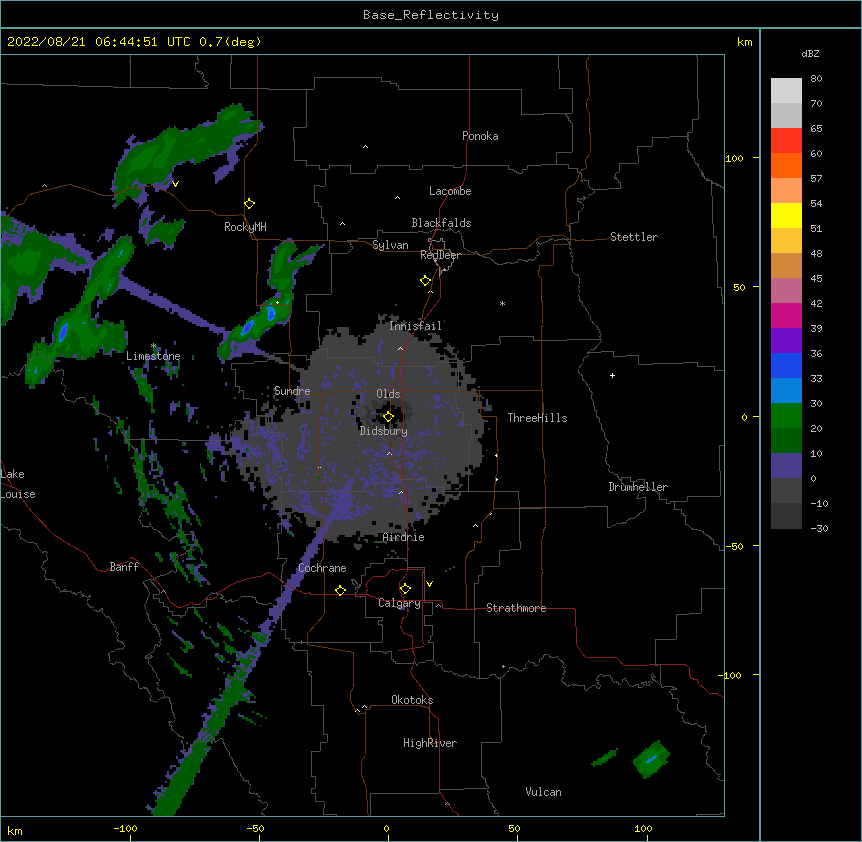Click the ThreeHills label
862x842 pixels.
tap(537, 418)
